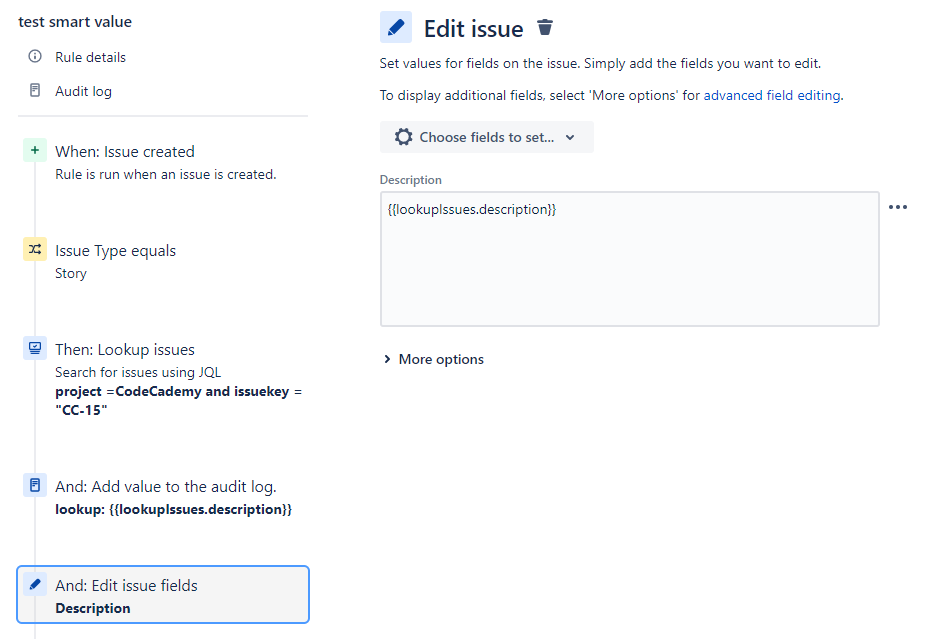Click the gear icon in Choose fields
This screenshot has width=927, height=639.
tap(403, 137)
